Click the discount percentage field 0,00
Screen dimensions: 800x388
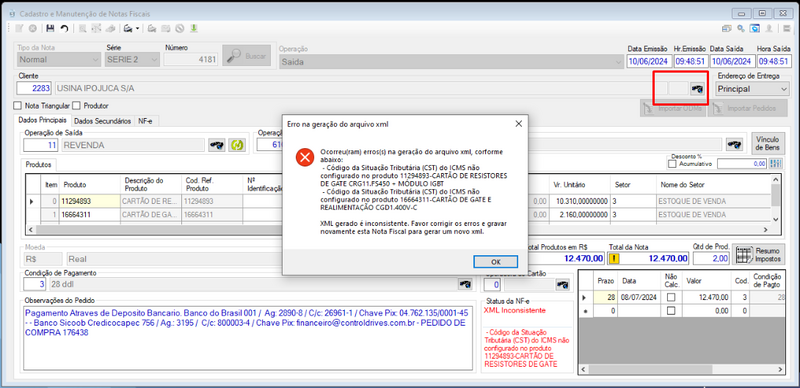(x=742, y=164)
